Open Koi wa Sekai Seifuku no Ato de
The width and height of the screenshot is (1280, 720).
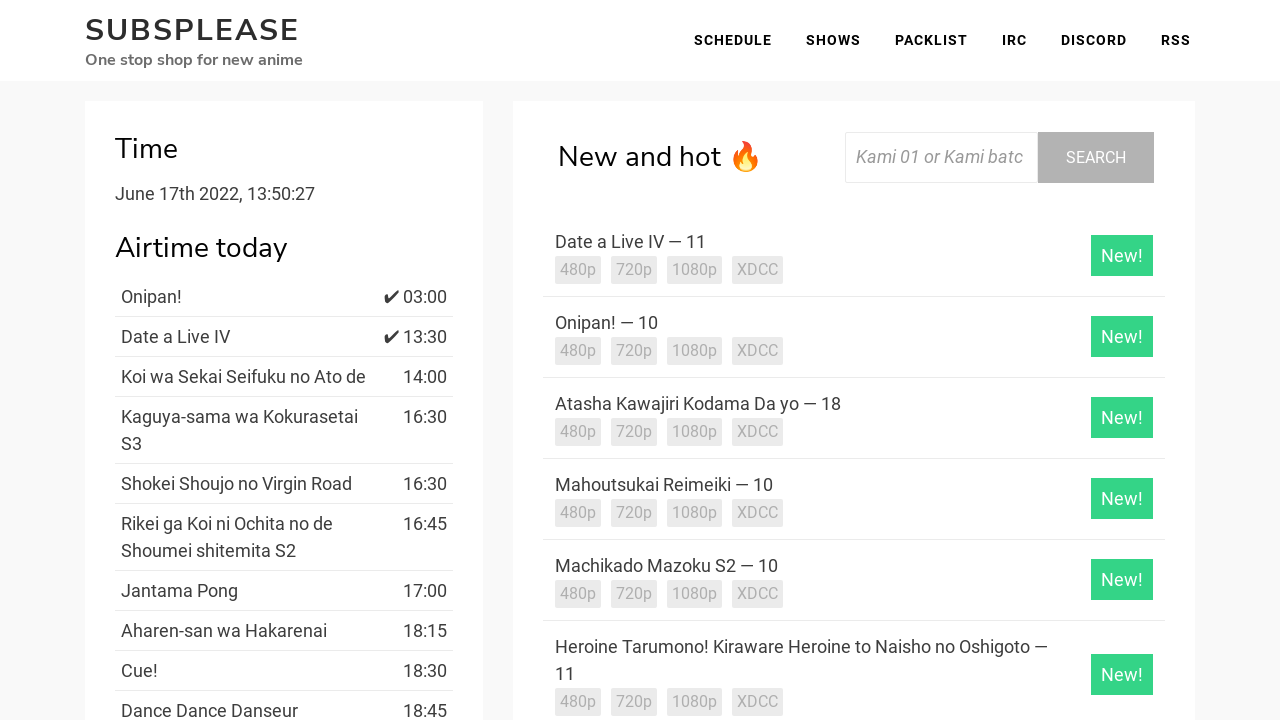click(243, 377)
